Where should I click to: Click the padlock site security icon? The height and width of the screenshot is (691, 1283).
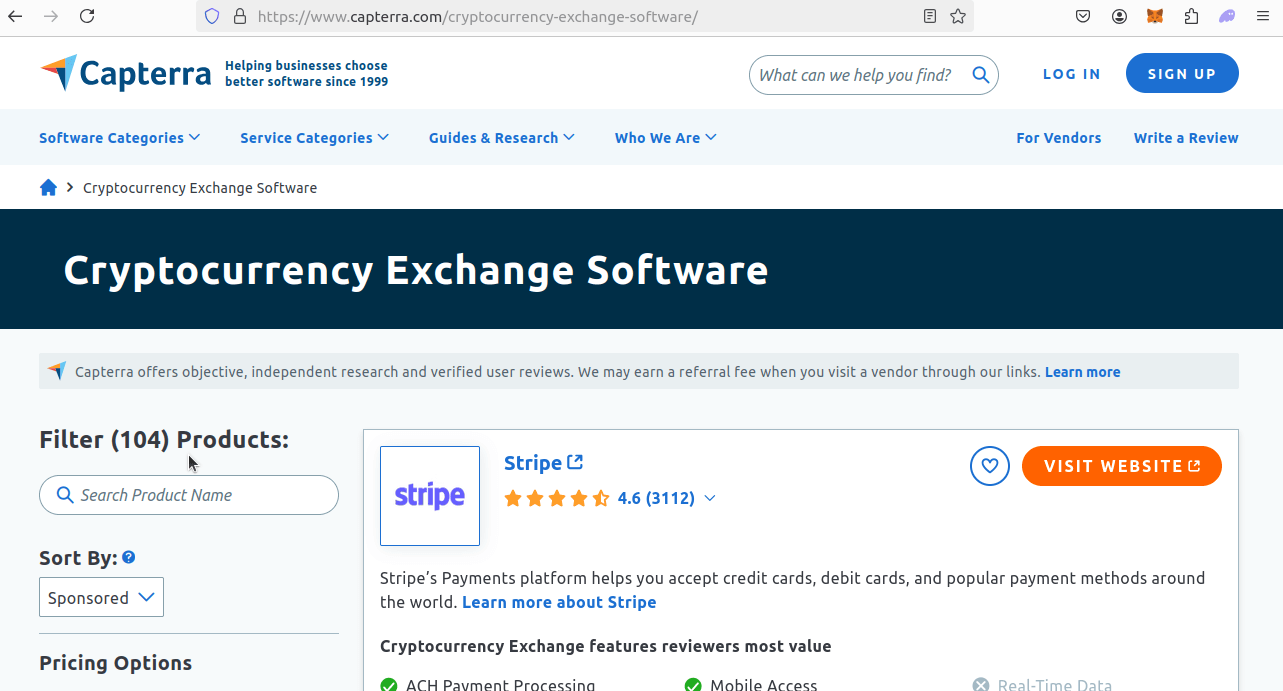tap(239, 16)
